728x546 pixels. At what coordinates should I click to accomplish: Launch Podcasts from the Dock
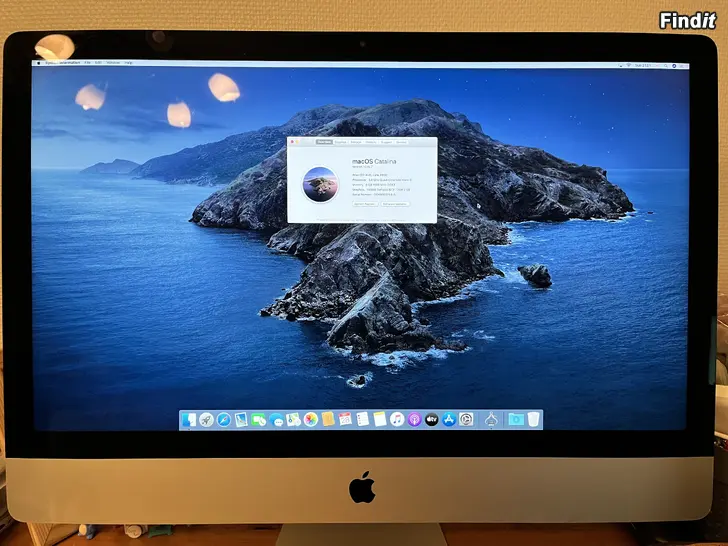click(415, 420)
